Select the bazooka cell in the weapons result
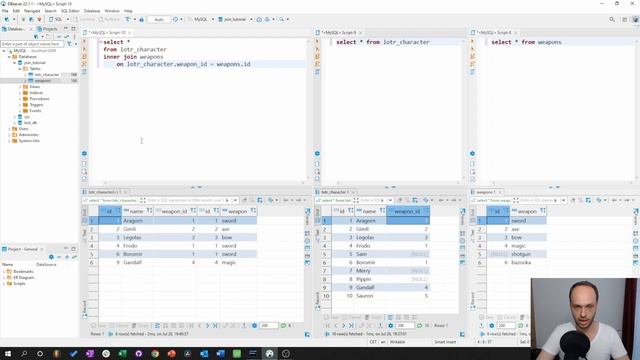Viewport: 640px width, 360px height. pos(528,262)
